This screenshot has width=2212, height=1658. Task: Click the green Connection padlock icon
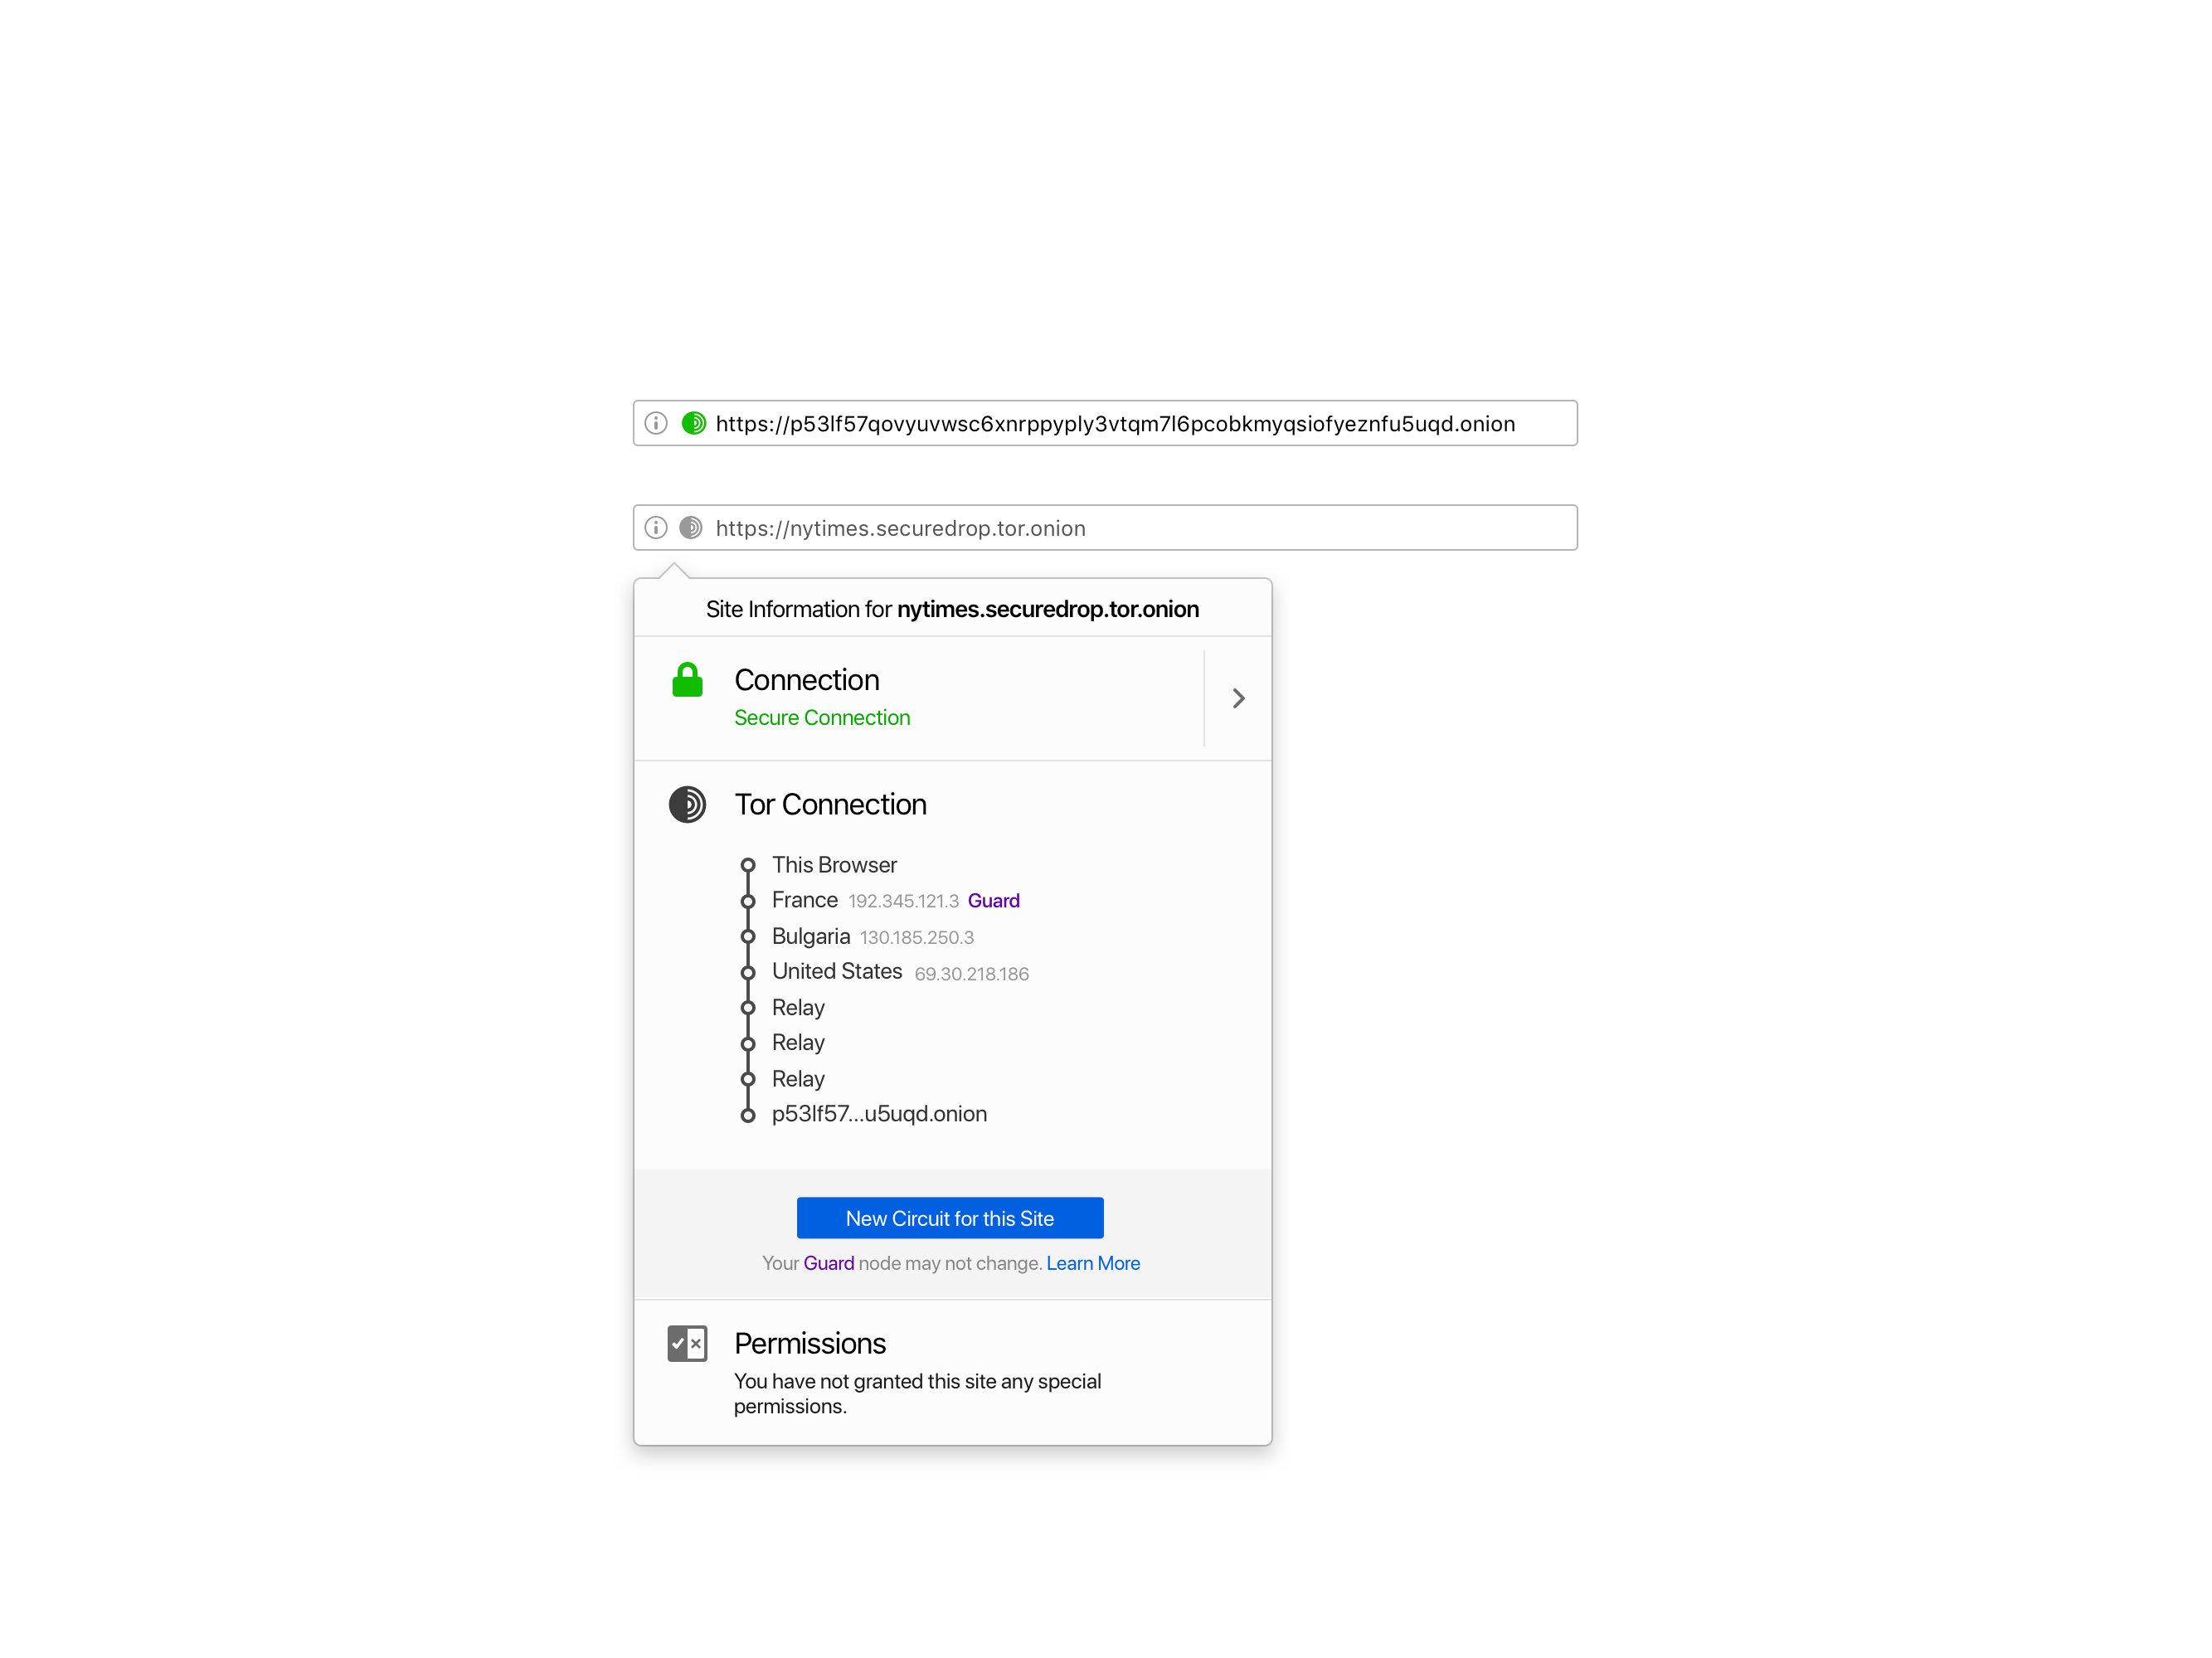[687, 680]
